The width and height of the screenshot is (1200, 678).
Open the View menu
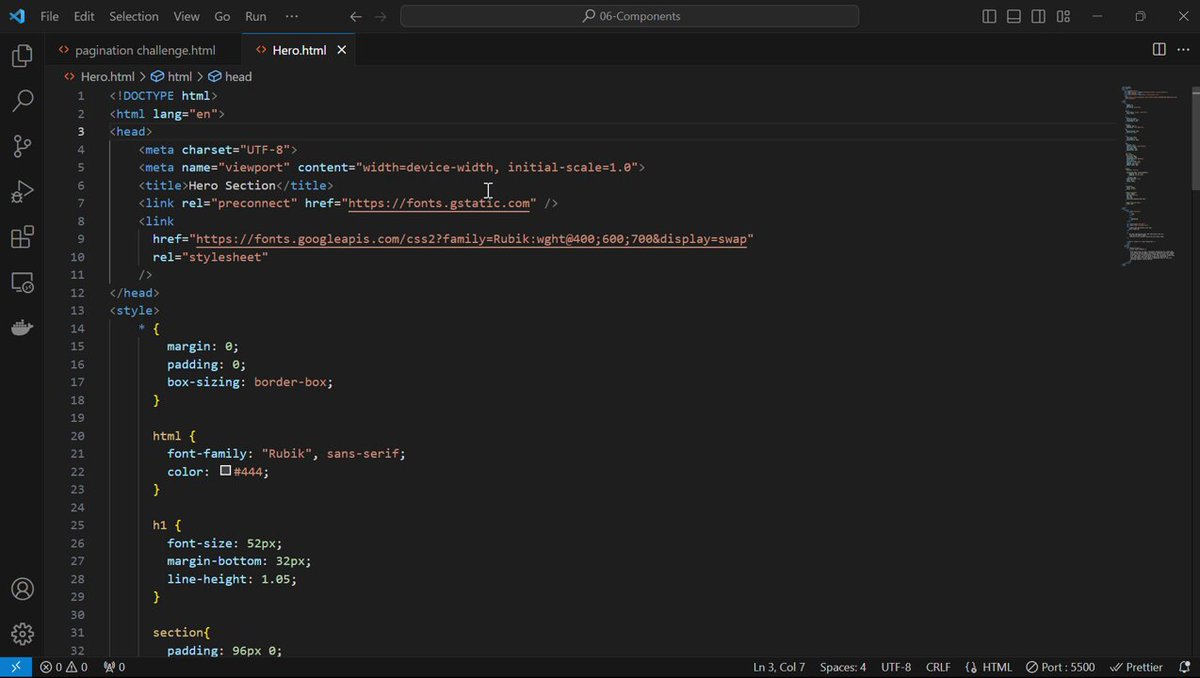[187, 16]
